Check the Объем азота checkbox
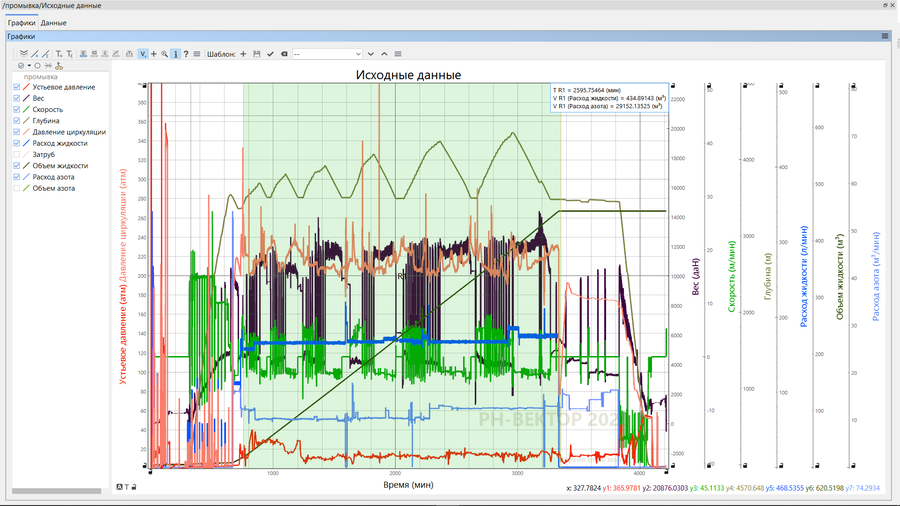Screen dimensions: 900x506 click(x=17, y=187)
